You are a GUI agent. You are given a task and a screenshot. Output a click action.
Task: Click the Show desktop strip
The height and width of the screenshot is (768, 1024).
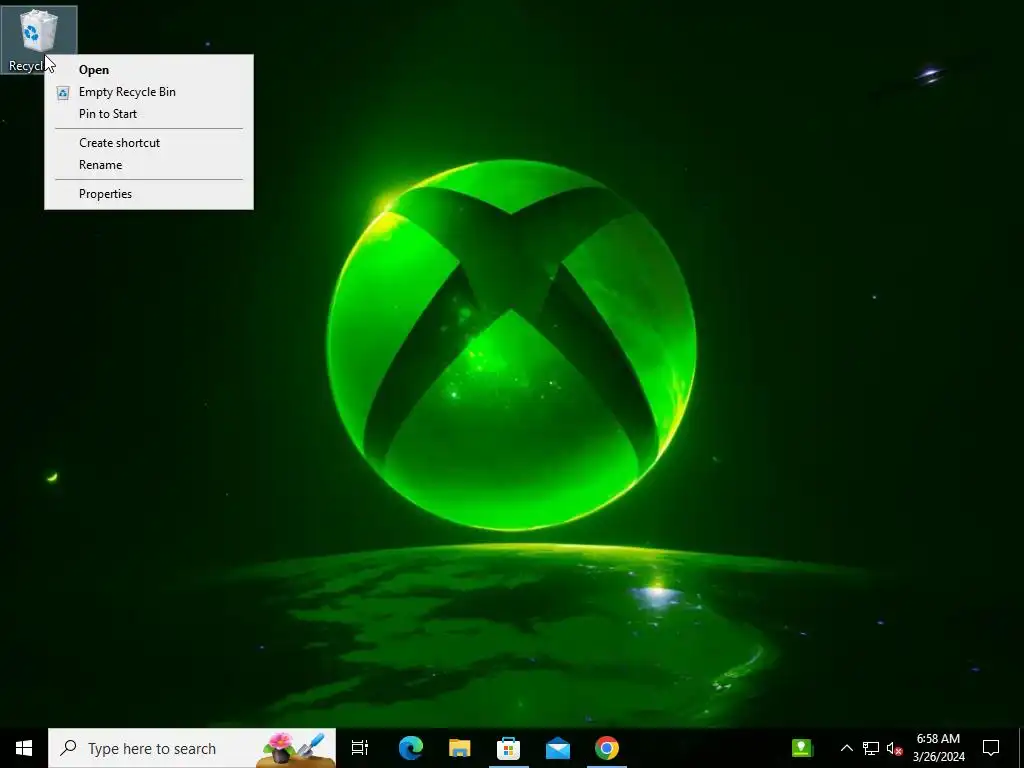point(1021,748)
